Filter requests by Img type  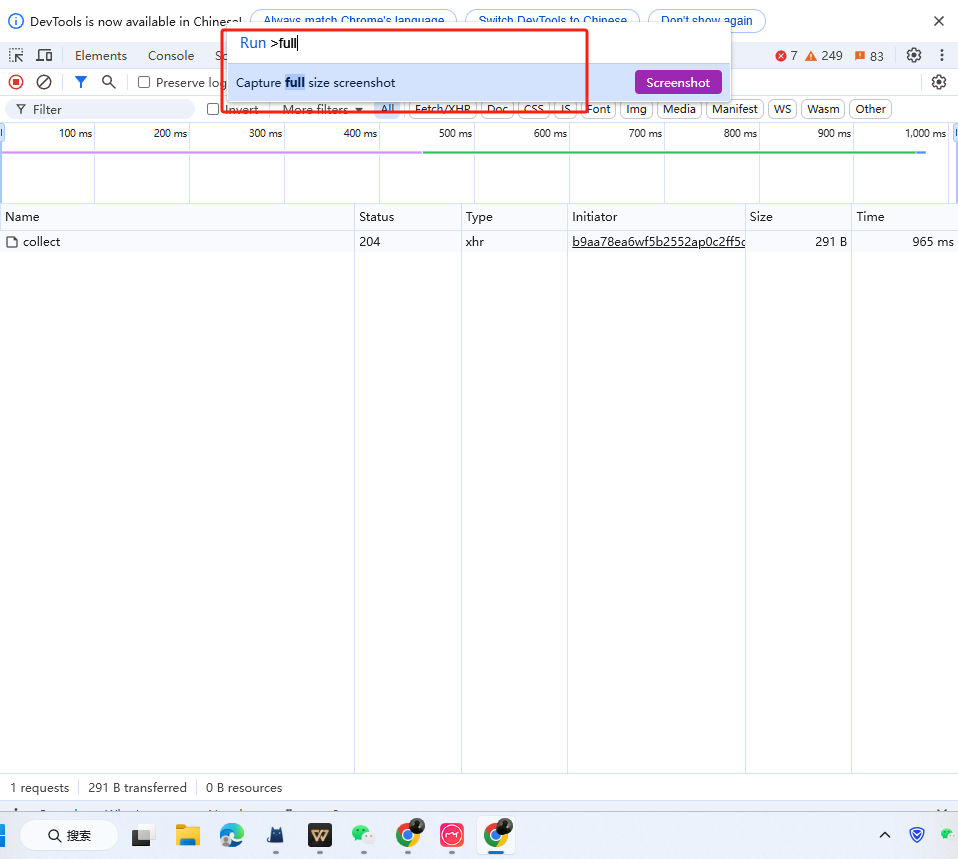tap(636, 109)
